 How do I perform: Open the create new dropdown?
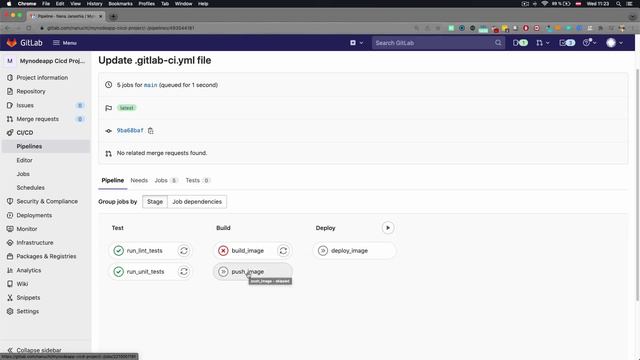pyautogui.click(x=356, y=43)
